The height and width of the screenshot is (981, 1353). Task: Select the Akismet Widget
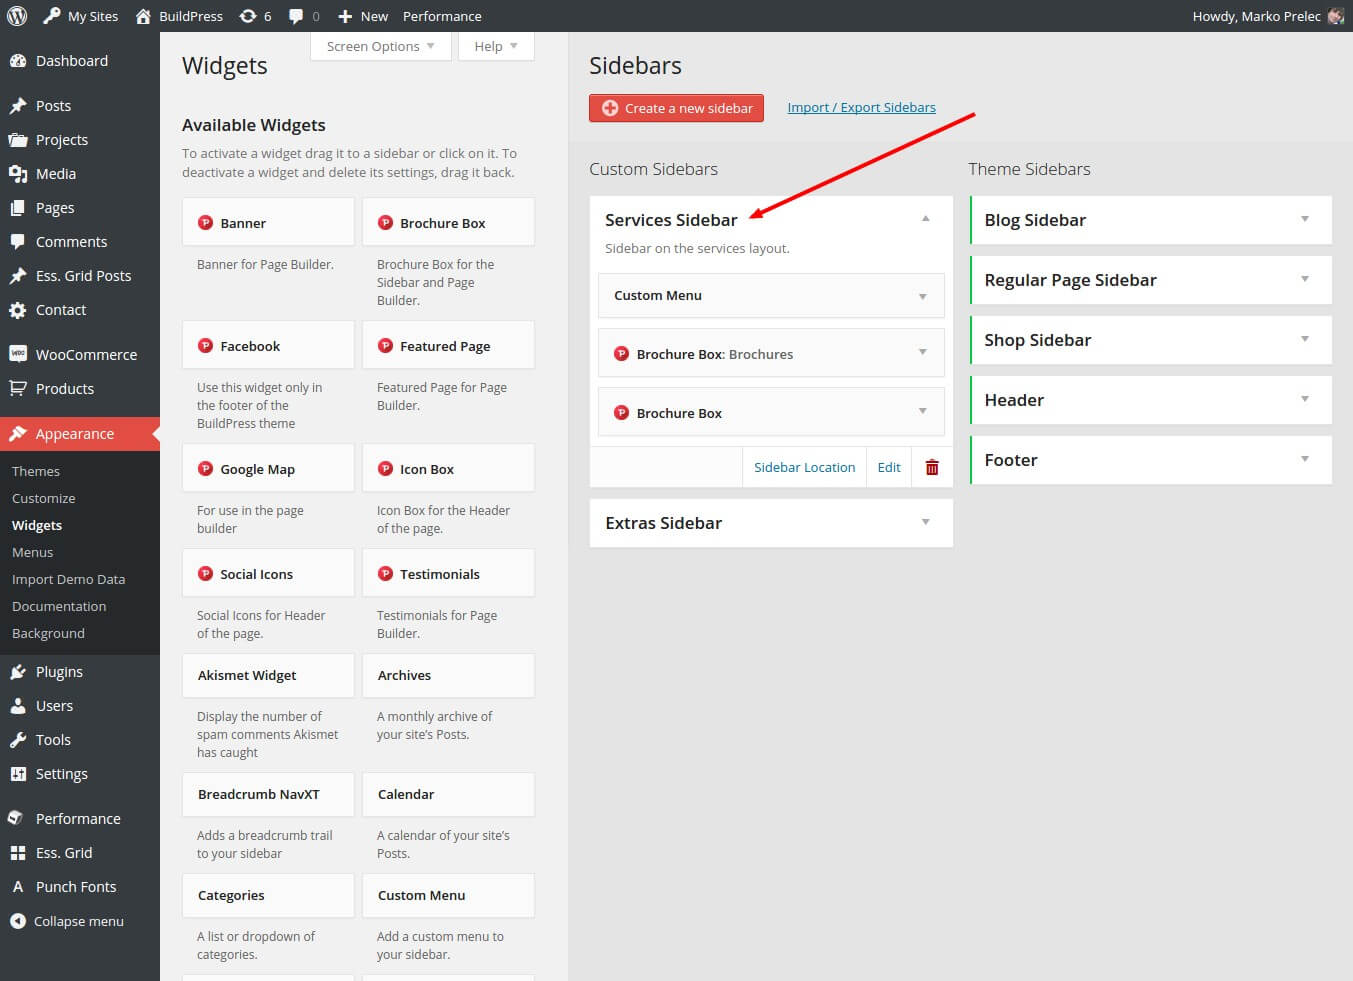coord(268,675)
